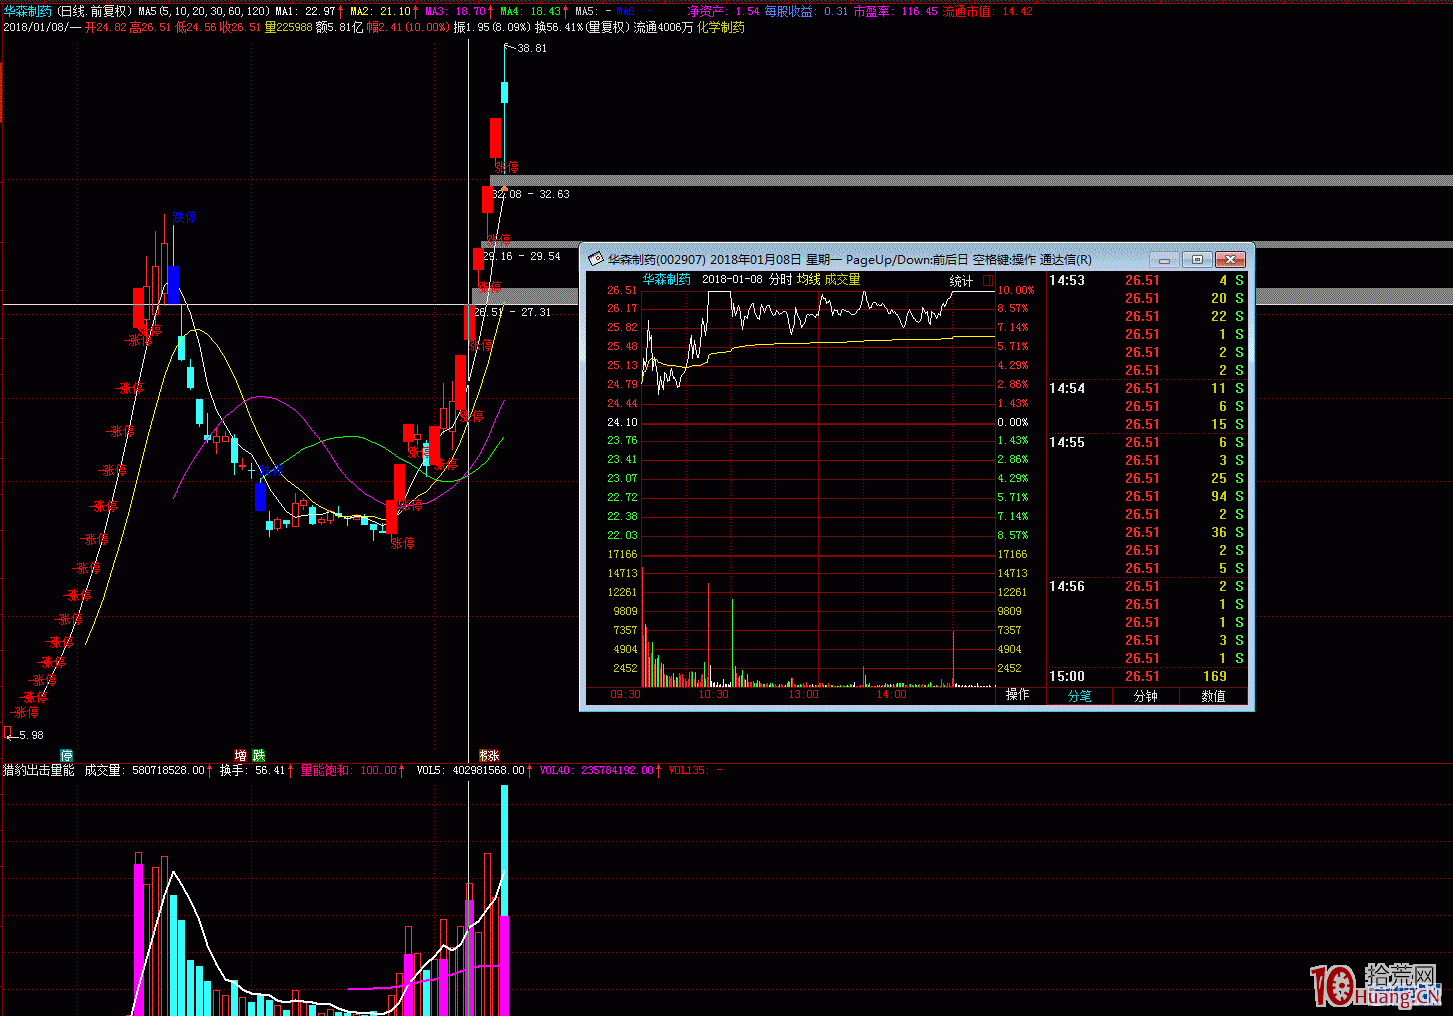Switch to the 数值 tab
The image size is (1453, 1016).
point(1213,696)
